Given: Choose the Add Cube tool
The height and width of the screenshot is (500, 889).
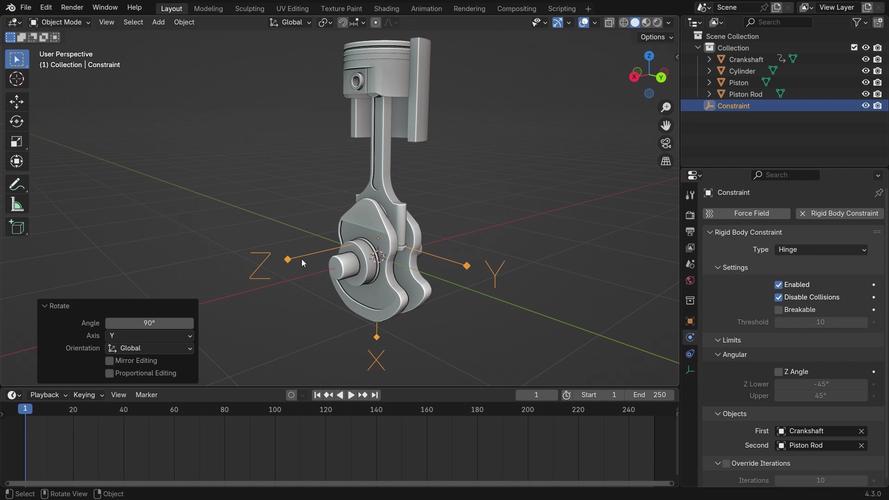Looking at the screenshot, I should [16, 227].
